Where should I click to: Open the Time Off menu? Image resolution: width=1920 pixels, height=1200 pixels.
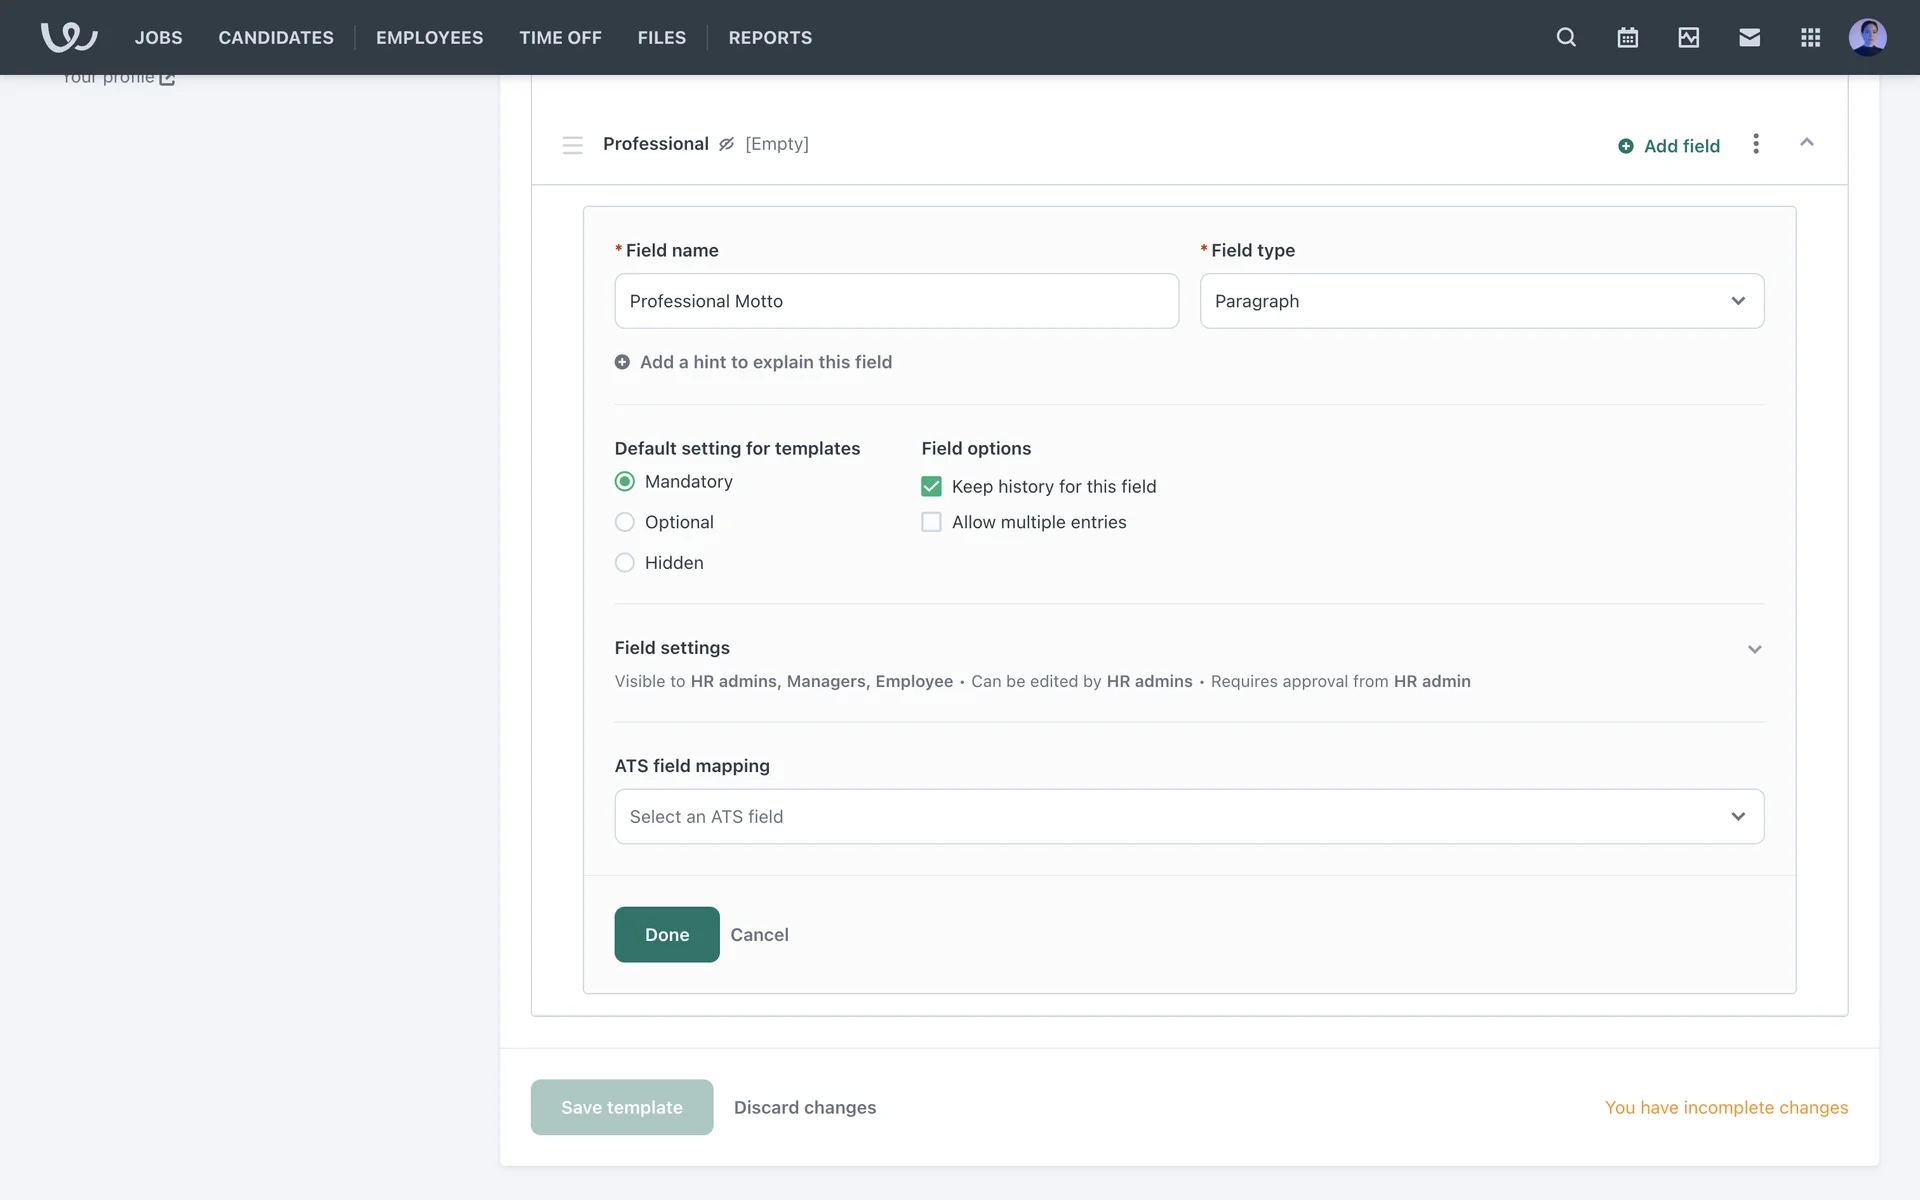[x=560, y=37]
